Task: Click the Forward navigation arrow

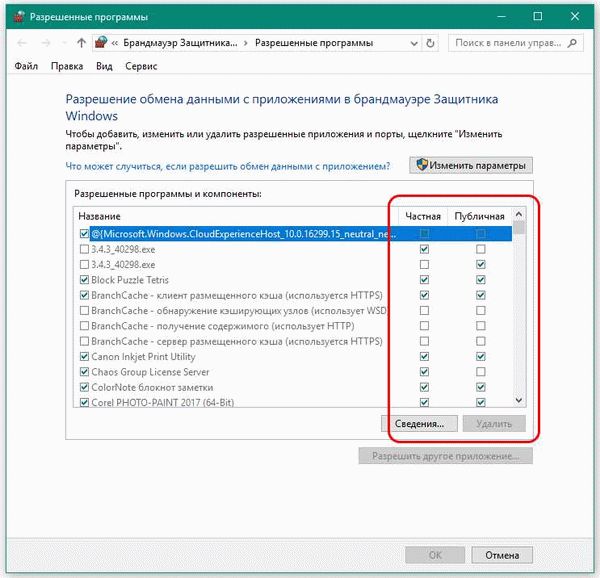Action: (45, 43)
